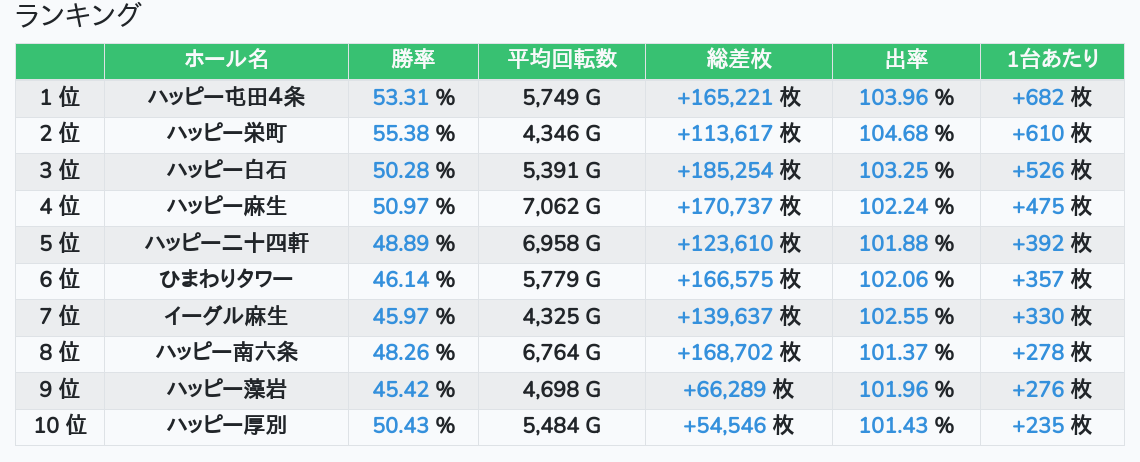Click per-machine value +235 for ハッピー厚別
This screenshot has height=462, width=1140.
1038,425
